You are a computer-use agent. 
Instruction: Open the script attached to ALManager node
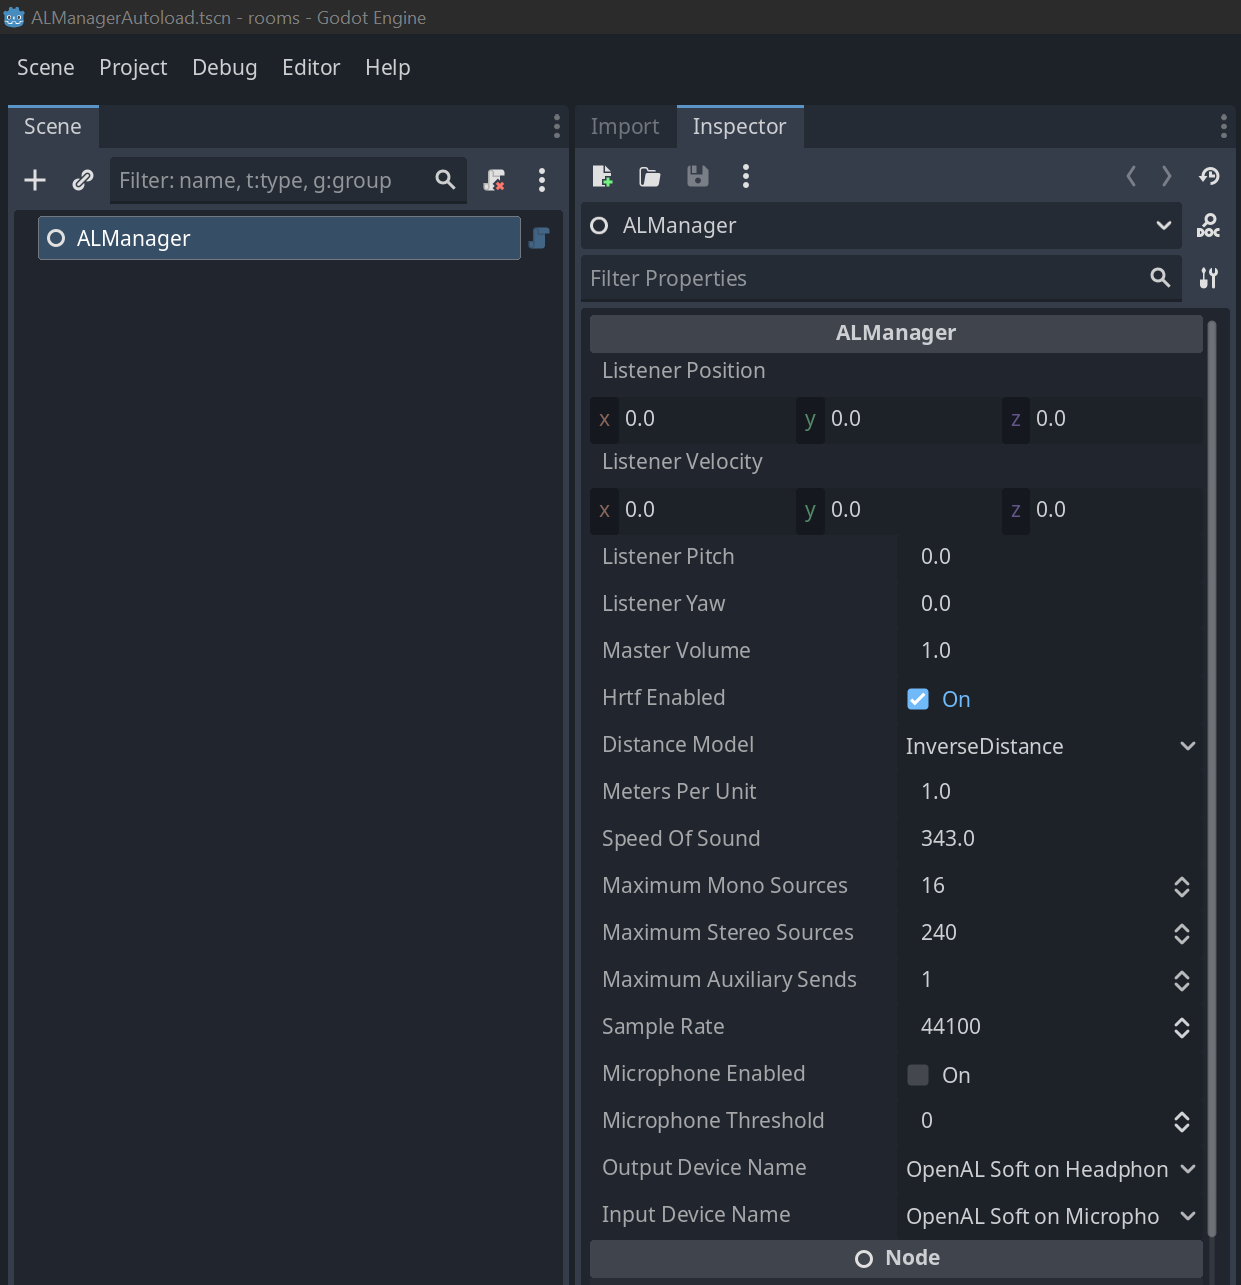pos(539,238)
